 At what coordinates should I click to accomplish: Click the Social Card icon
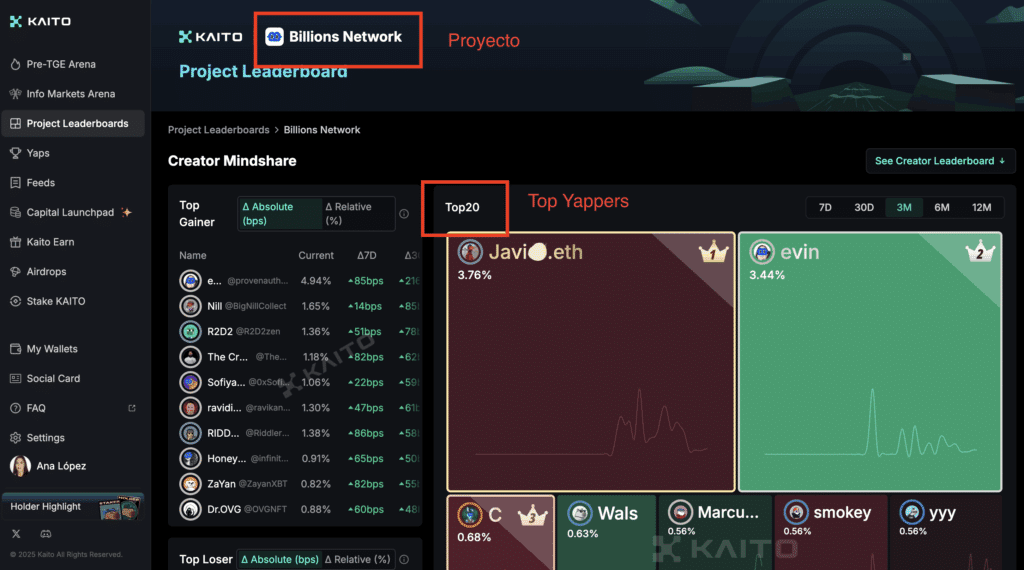(x=16, y=378)
